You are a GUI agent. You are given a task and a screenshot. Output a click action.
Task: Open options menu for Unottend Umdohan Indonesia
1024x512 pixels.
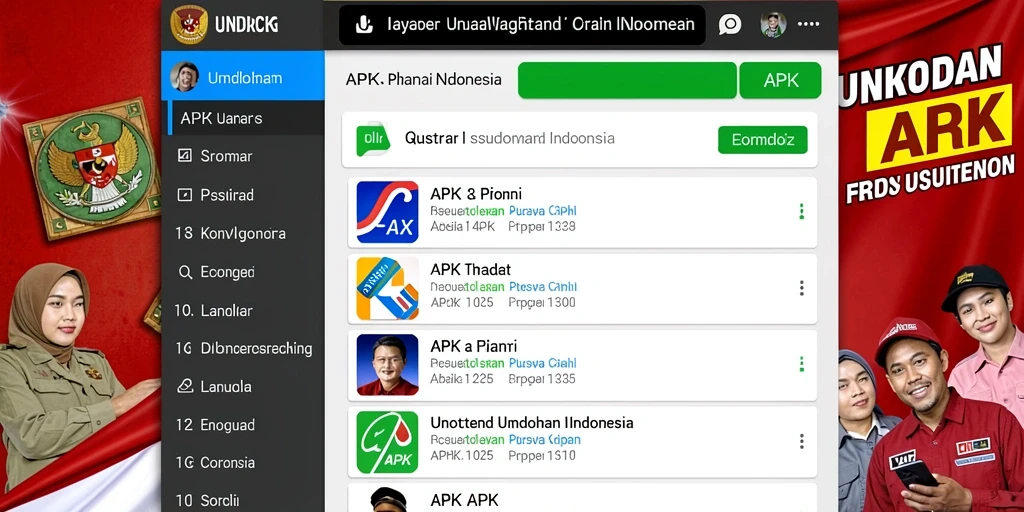(801, 441)
